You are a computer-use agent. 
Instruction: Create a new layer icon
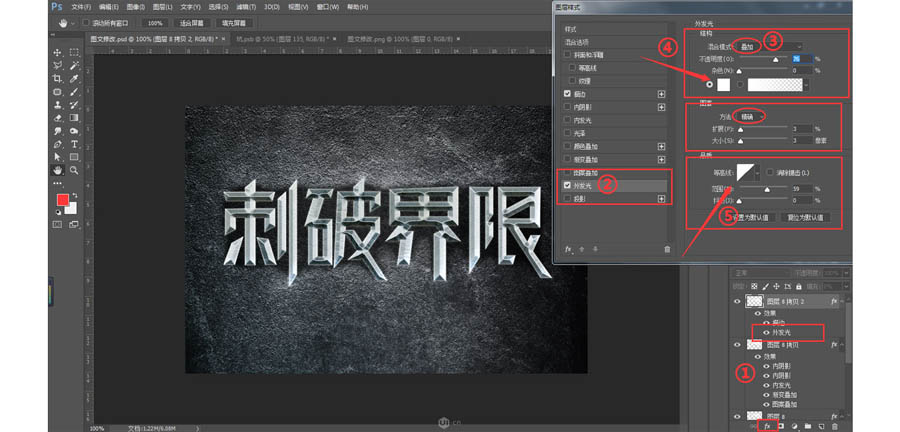click(821, 426)
